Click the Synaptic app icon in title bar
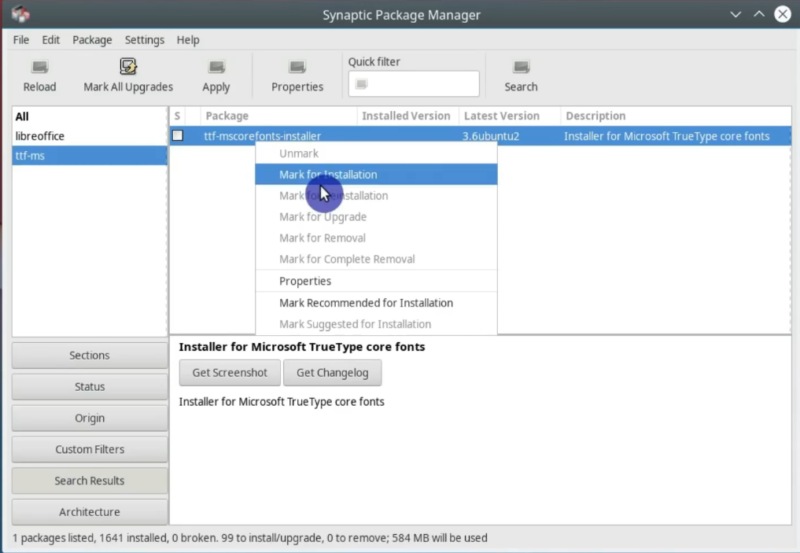The width and height of the screenshot is (800, 553). coord(20,14)
